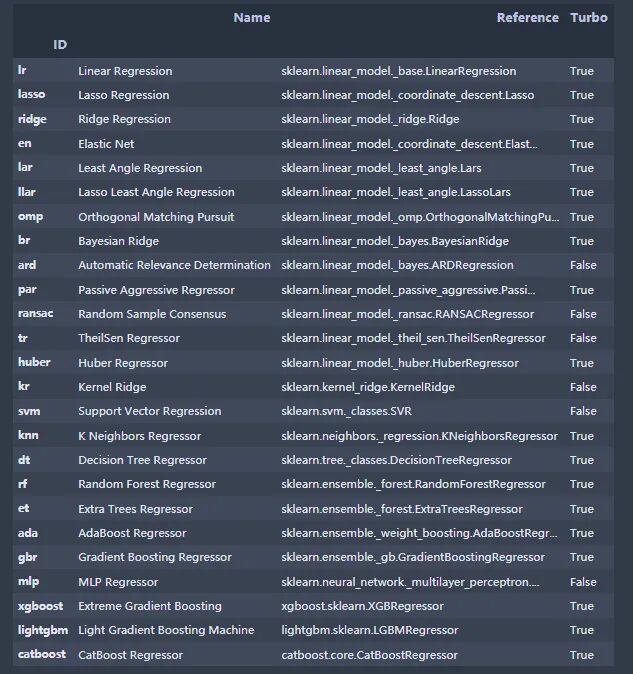633x674 pixels.
Task: Select the 'en' row ID
Action: (x=24, y=143)
